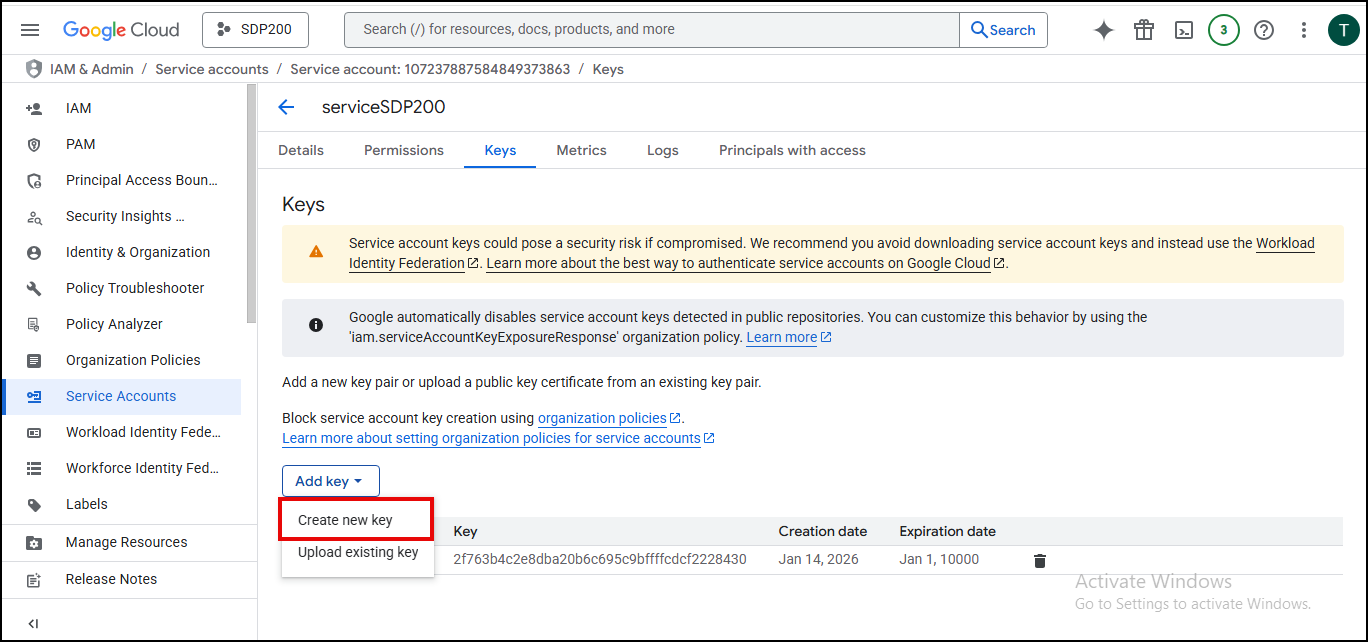Switch to the Permissions tab

tap(403, 150)
